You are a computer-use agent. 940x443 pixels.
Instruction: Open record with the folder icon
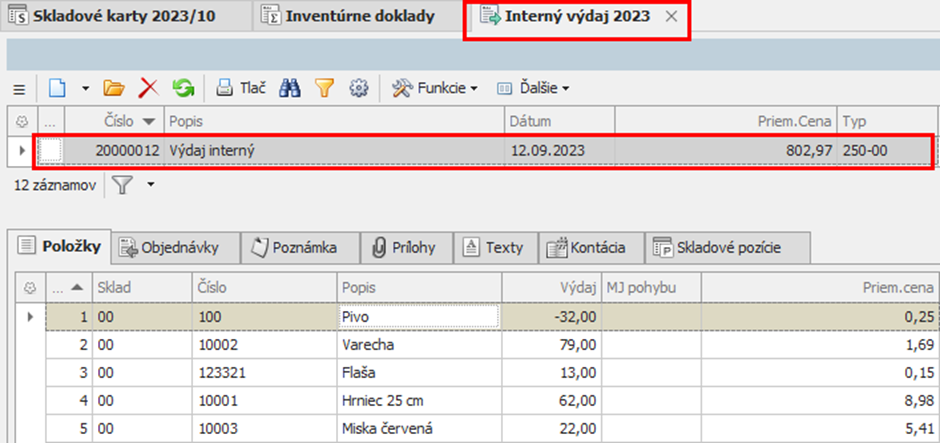pos(113,88)
